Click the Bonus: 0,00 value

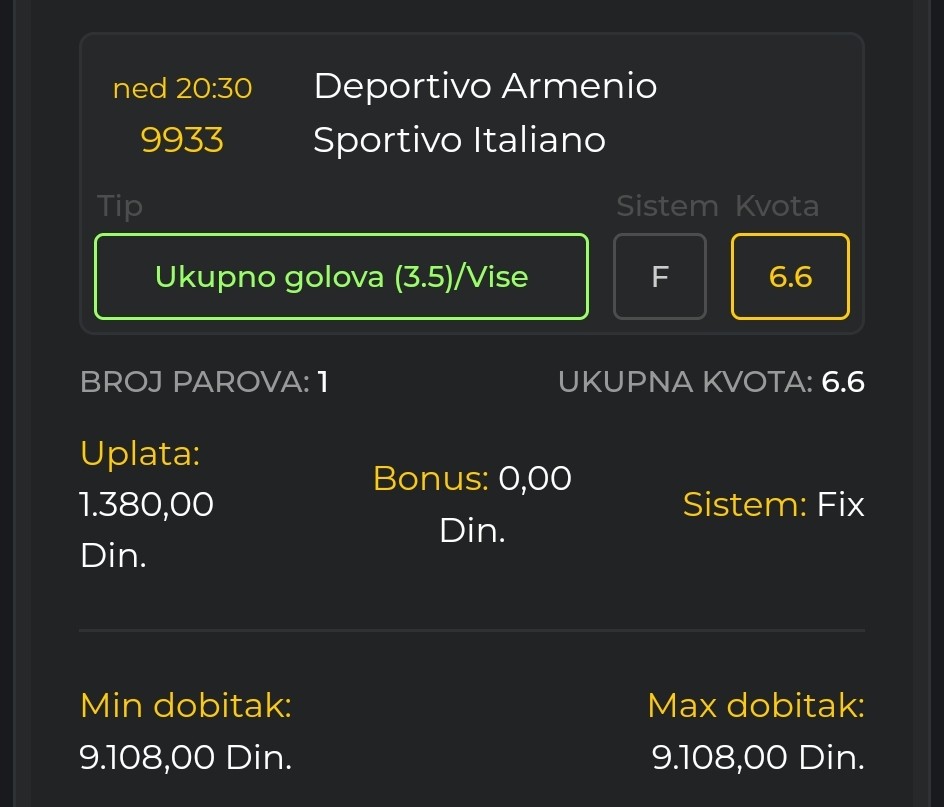[472, 479]
